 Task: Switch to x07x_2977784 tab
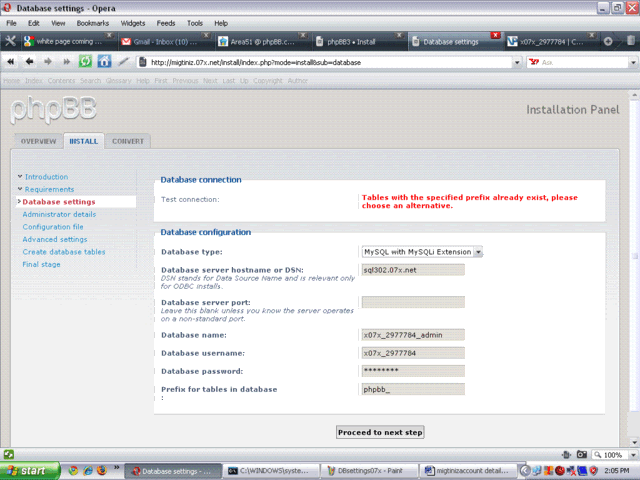click(x=551, y=42)
